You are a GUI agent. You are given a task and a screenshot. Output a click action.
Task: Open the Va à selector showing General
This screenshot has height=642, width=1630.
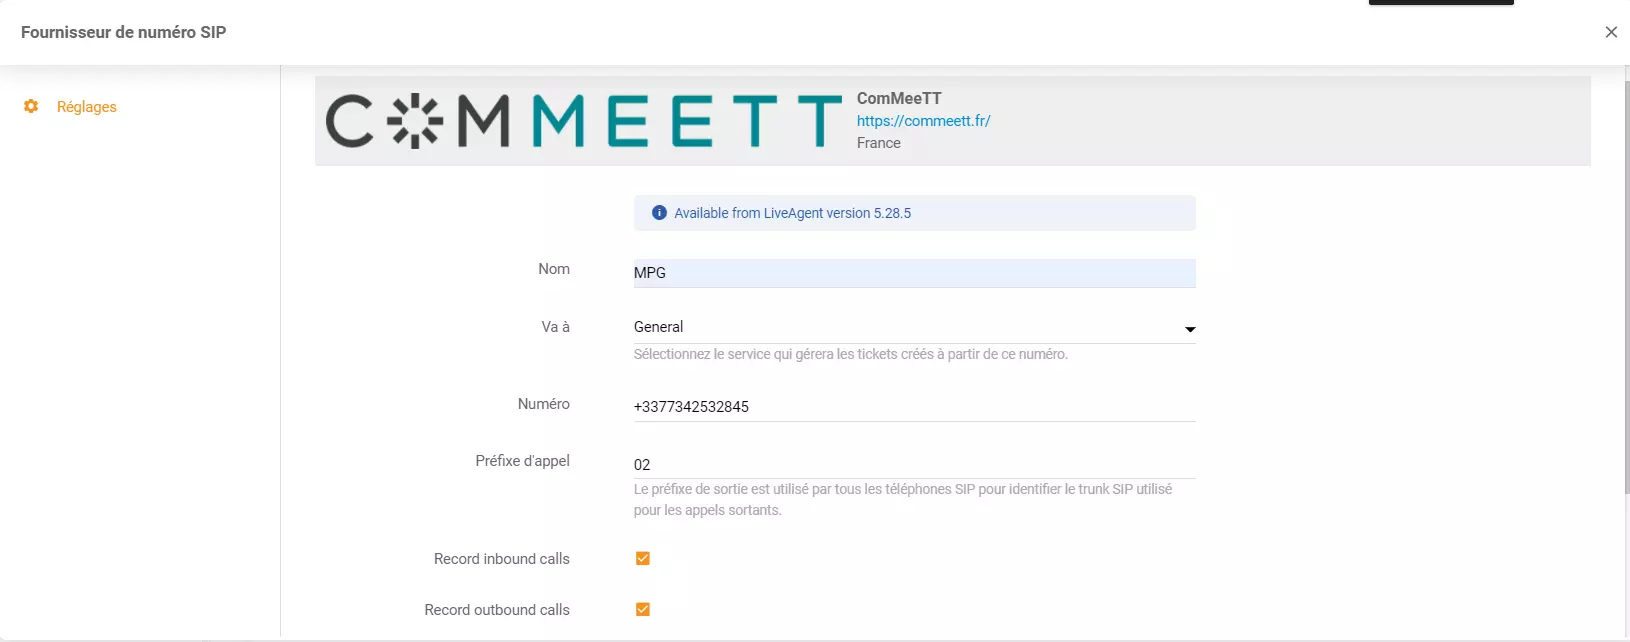click(x=900, y=327)
